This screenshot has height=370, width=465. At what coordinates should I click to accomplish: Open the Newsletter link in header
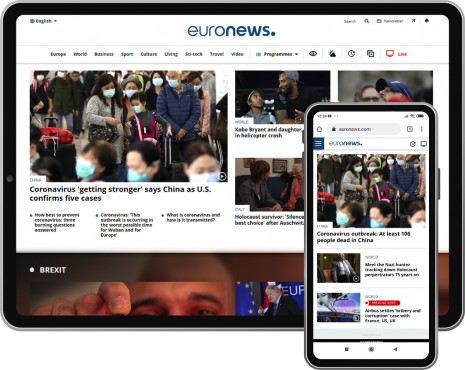pyautogui.click(x=390, y=21)
